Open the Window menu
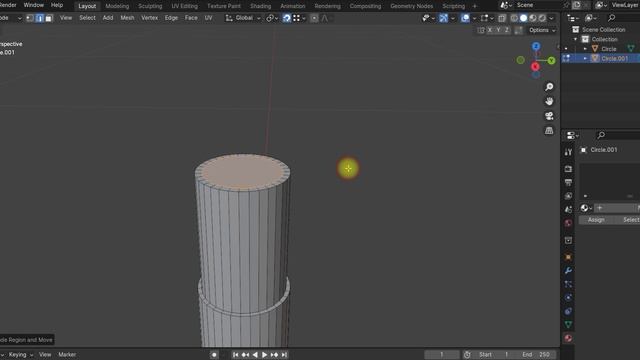The height and width of the screenshot is (360, 640). point(33,5)
